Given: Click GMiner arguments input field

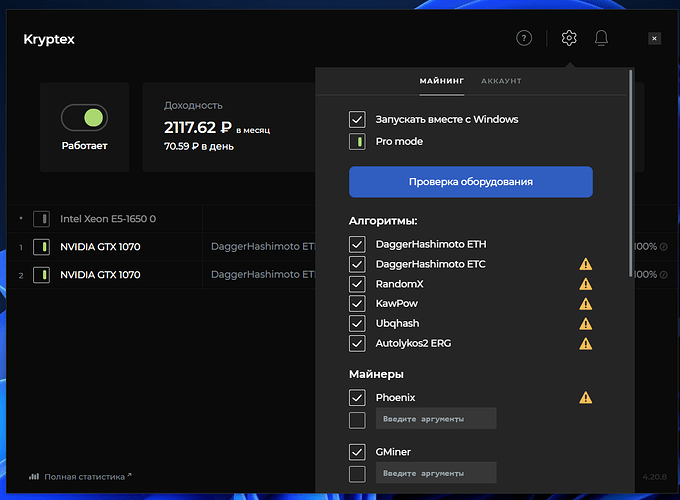Looking at the screenshot, I should (x=436, y=473).
